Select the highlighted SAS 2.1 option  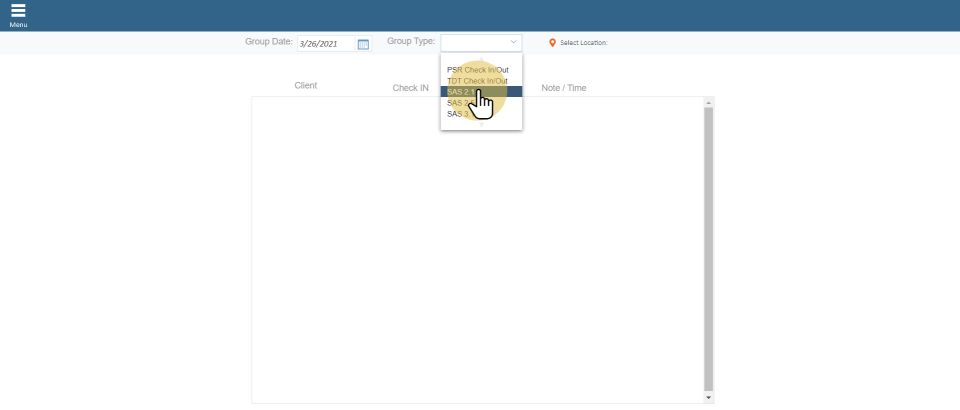tap(460, 92)
